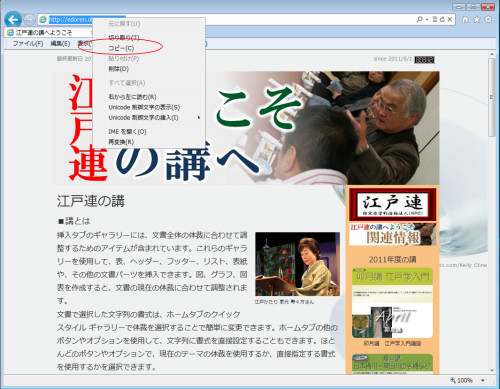The width and height of the screenshot is (500, 389).
Task: Go back with the blue Back arrow
Action: coord(13,20)
